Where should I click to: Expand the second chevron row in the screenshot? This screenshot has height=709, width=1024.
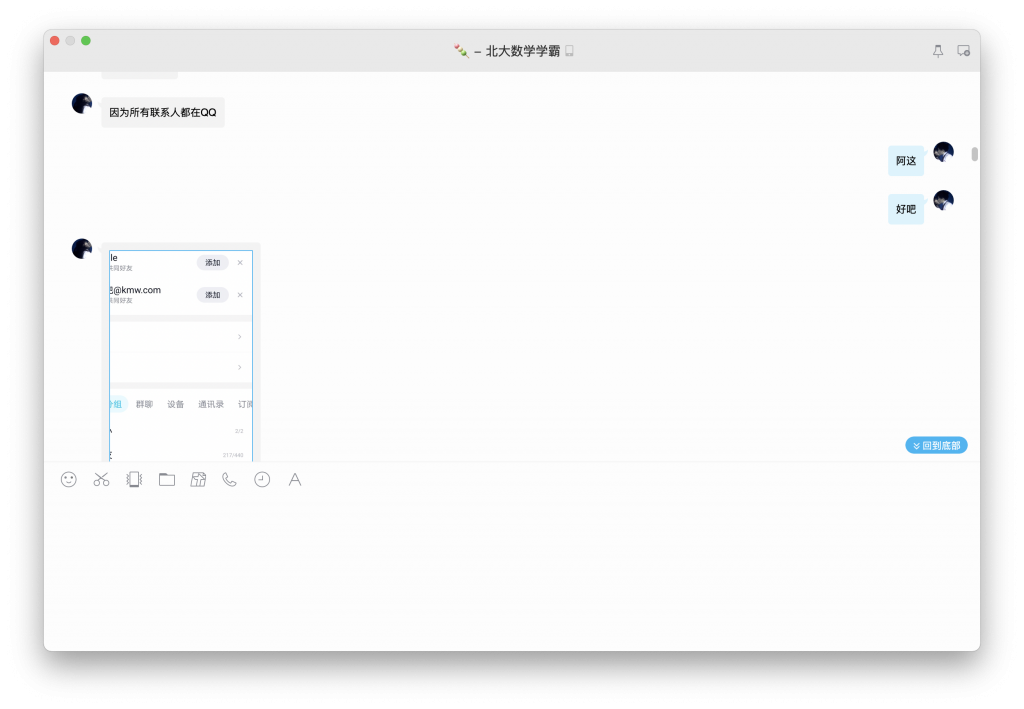238,367
